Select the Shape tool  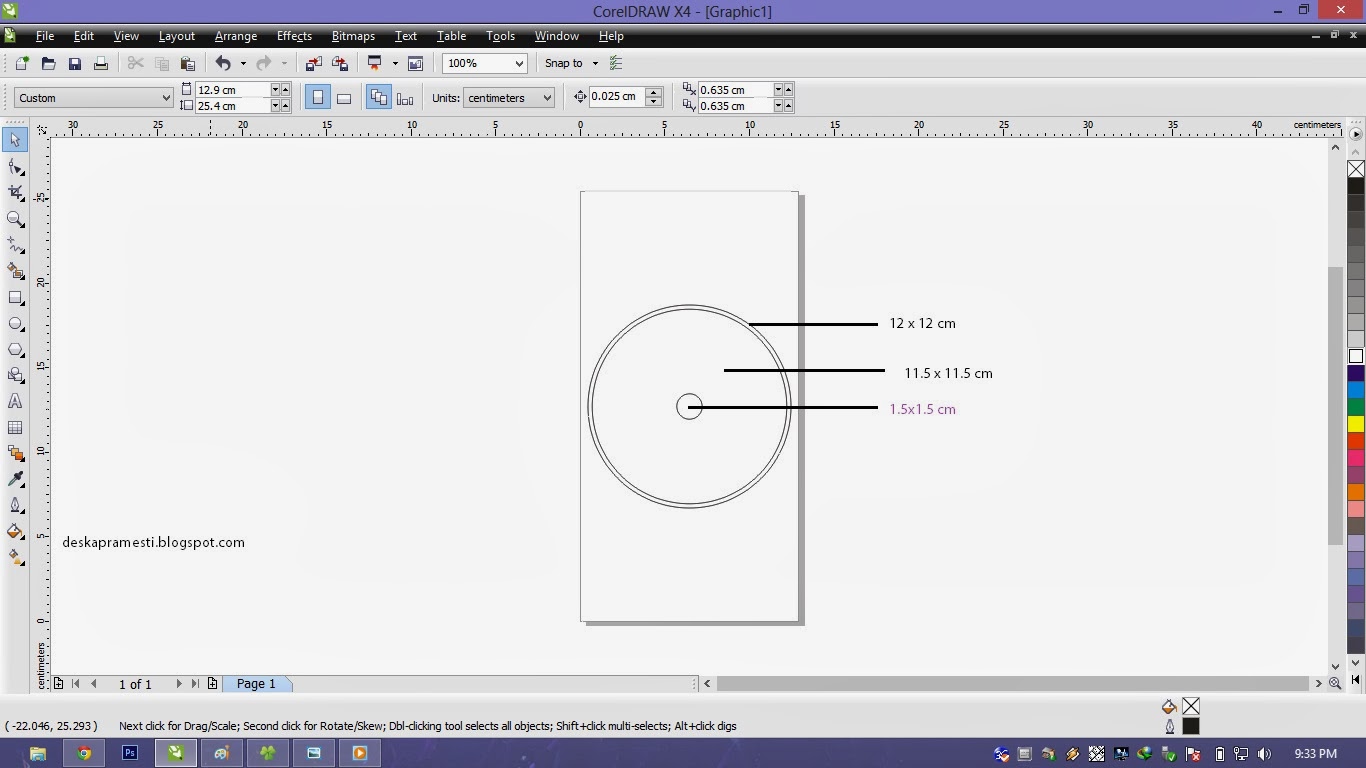click(x=16, y=167)
